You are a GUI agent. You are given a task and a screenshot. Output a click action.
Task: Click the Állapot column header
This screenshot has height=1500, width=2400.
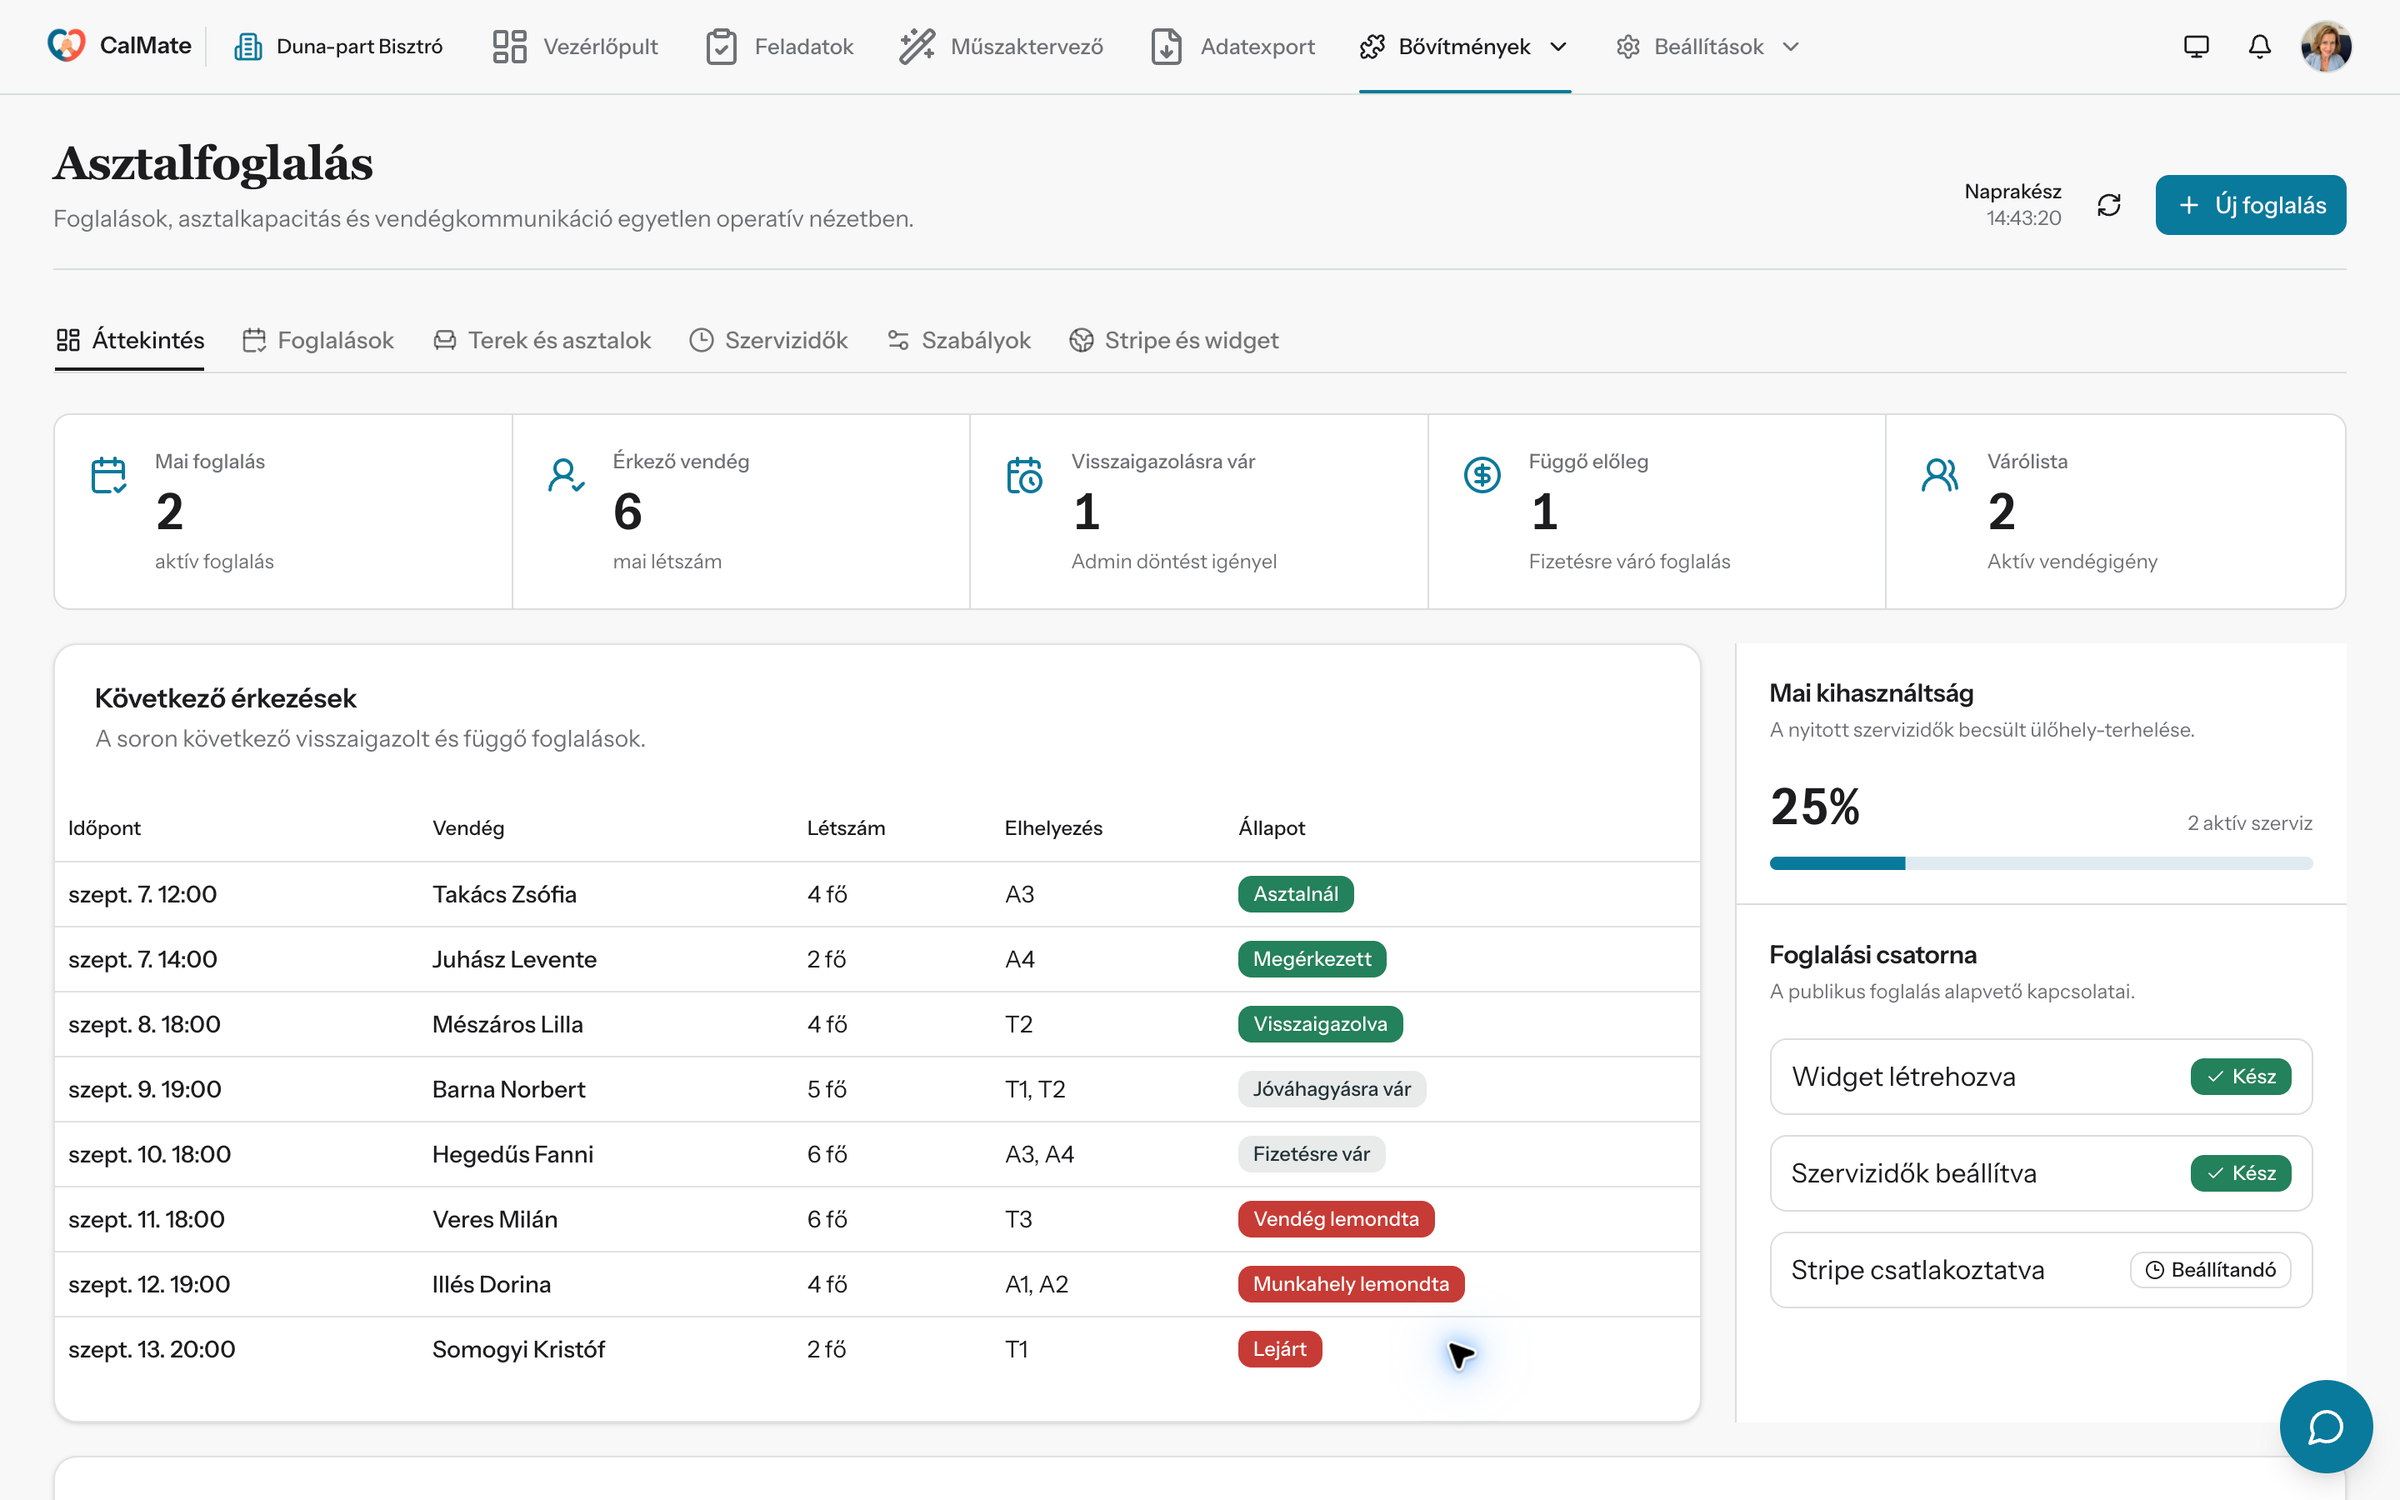(x=1271, y=828)
